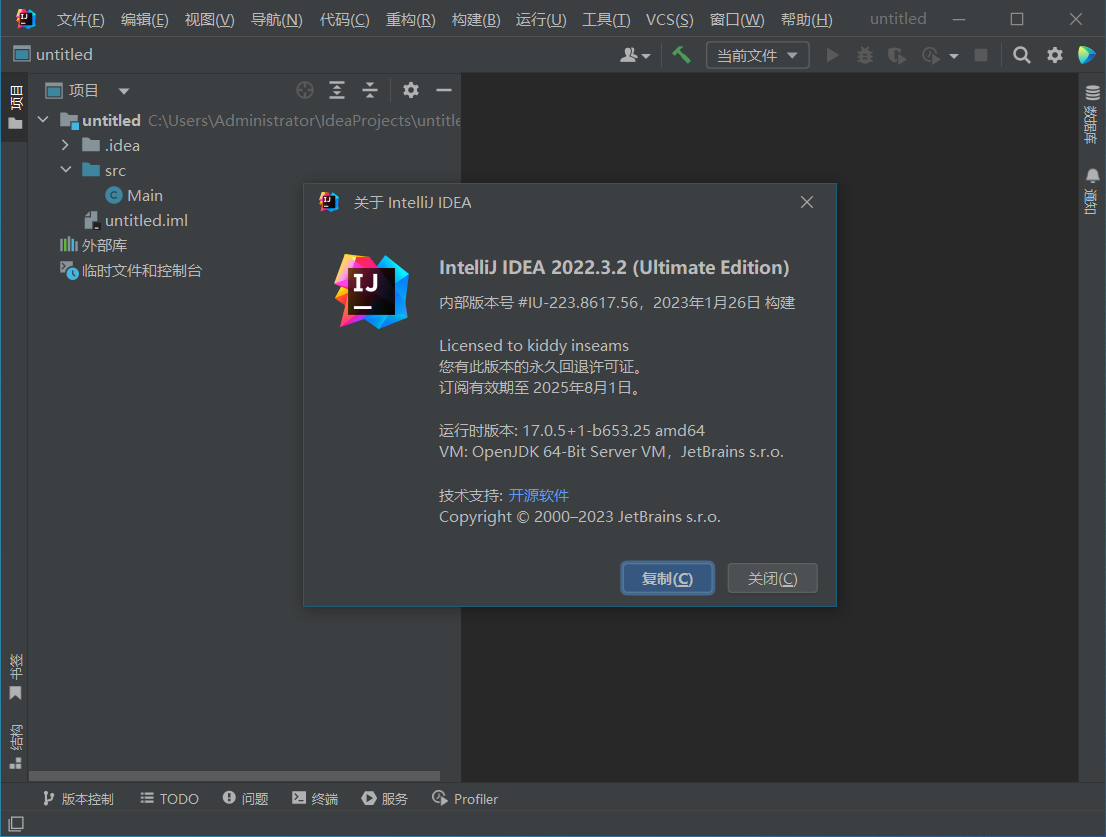Toggle the Project tool window sidebar button

16,107
